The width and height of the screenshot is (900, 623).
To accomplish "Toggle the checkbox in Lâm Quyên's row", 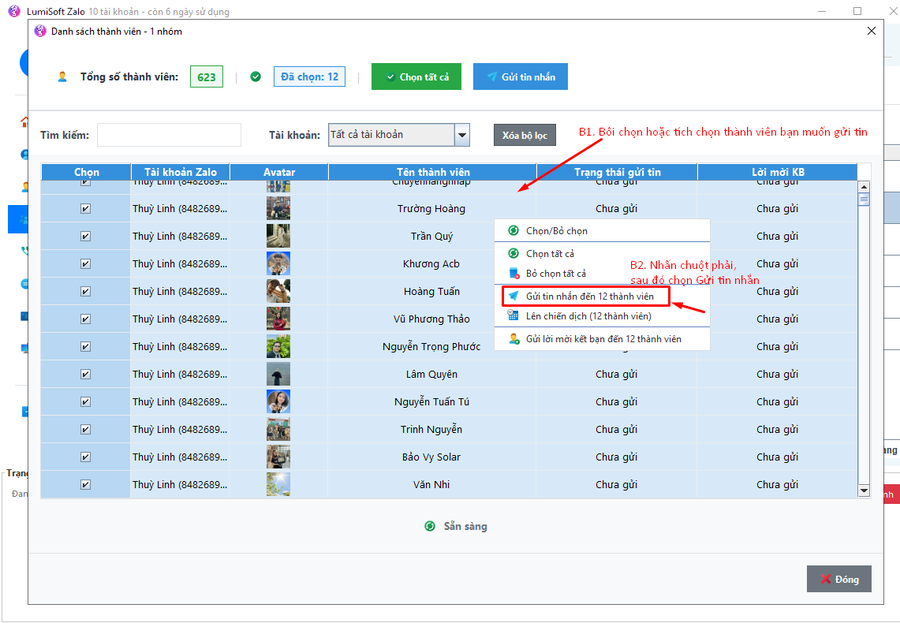I will click(85, 374).
